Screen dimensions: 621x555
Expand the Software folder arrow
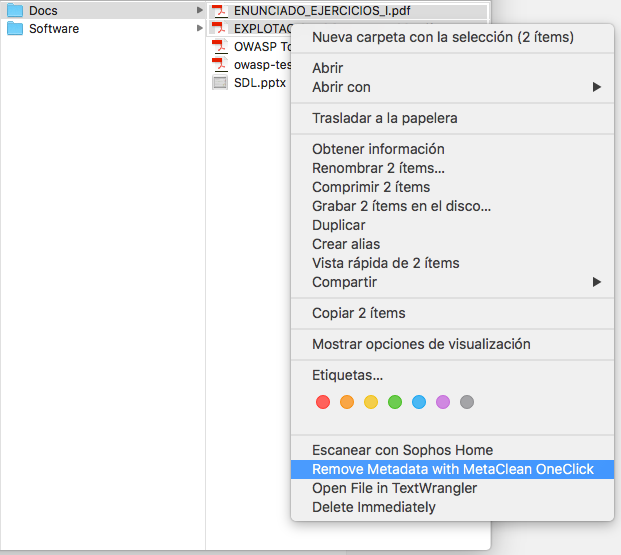[199, 28]
